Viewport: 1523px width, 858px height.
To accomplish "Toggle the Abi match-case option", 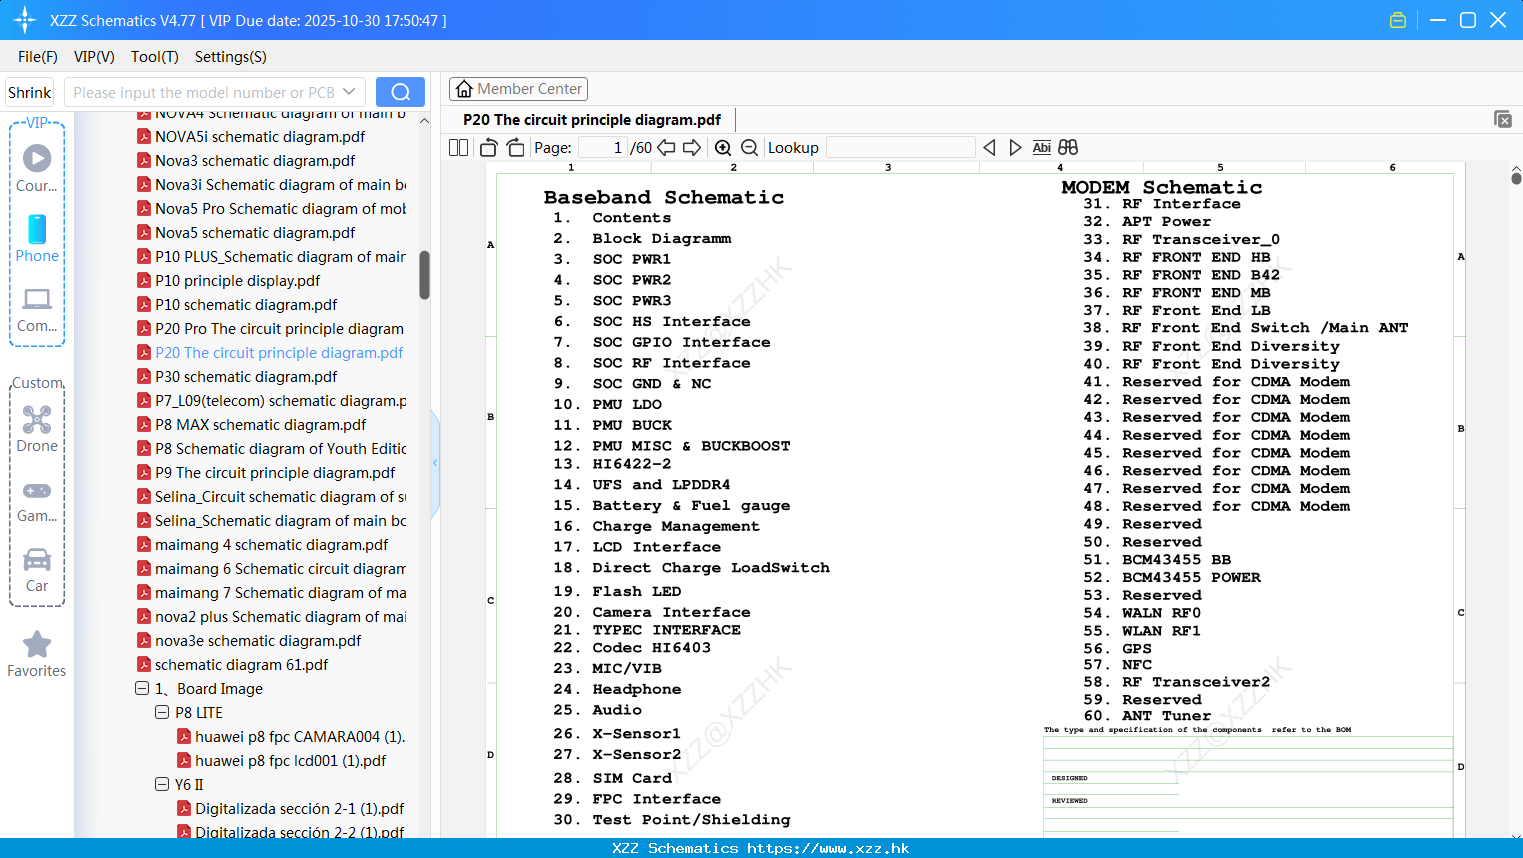I will 1041,147.
